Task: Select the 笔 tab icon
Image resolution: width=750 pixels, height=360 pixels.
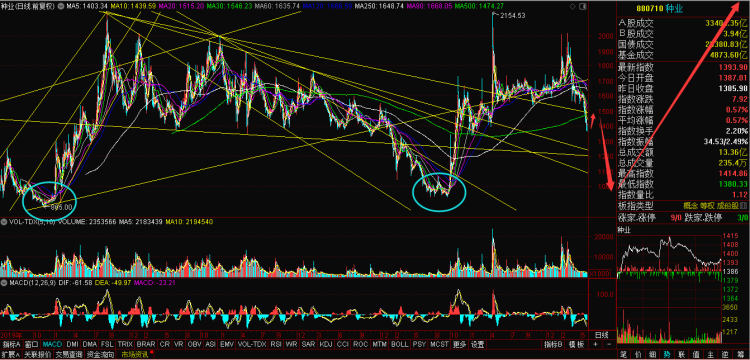Action: click(x=624, y=354)
